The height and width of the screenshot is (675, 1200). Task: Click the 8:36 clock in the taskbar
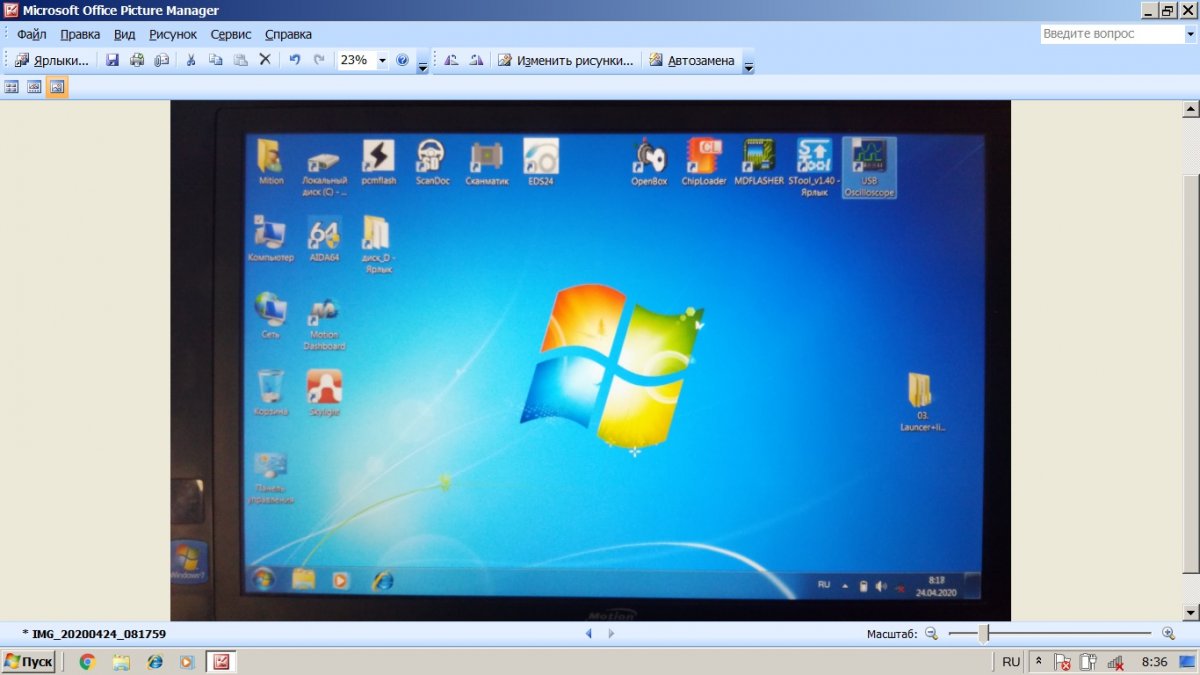1154,662
